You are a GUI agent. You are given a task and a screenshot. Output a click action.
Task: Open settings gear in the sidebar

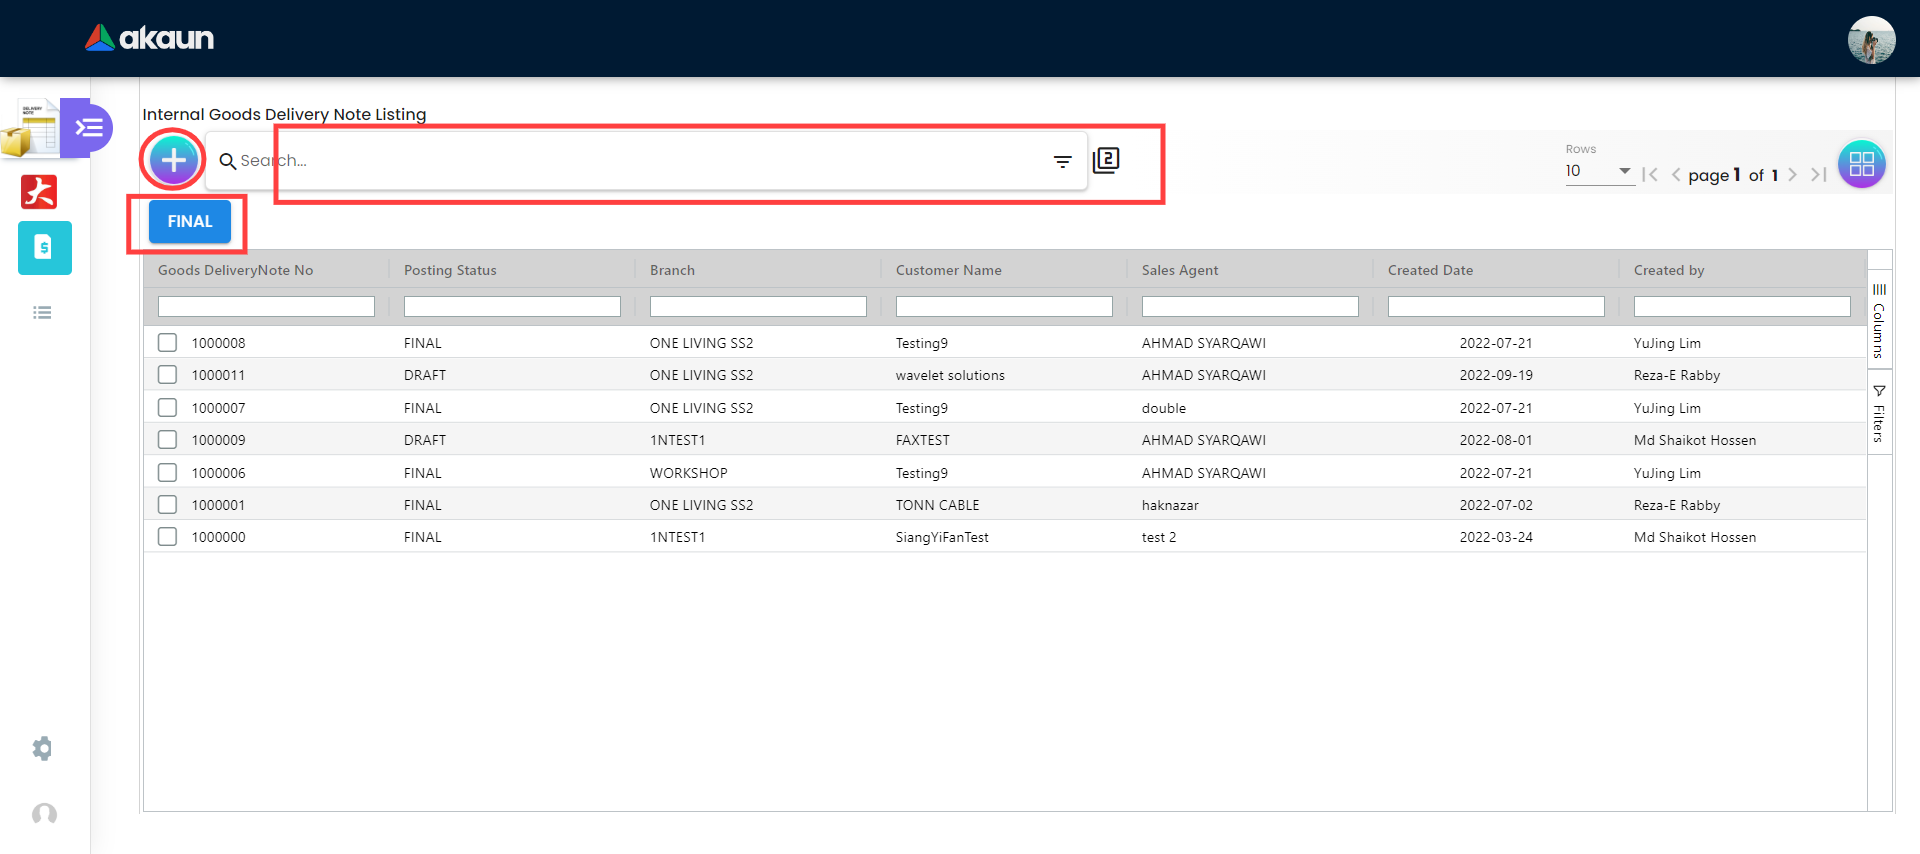point(42,748)
